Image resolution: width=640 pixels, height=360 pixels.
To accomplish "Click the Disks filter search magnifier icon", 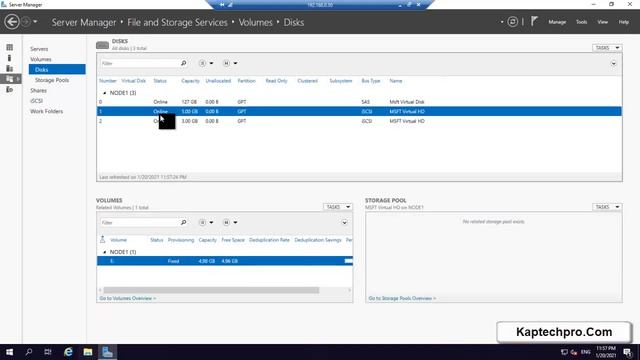I will coord(183,63).
